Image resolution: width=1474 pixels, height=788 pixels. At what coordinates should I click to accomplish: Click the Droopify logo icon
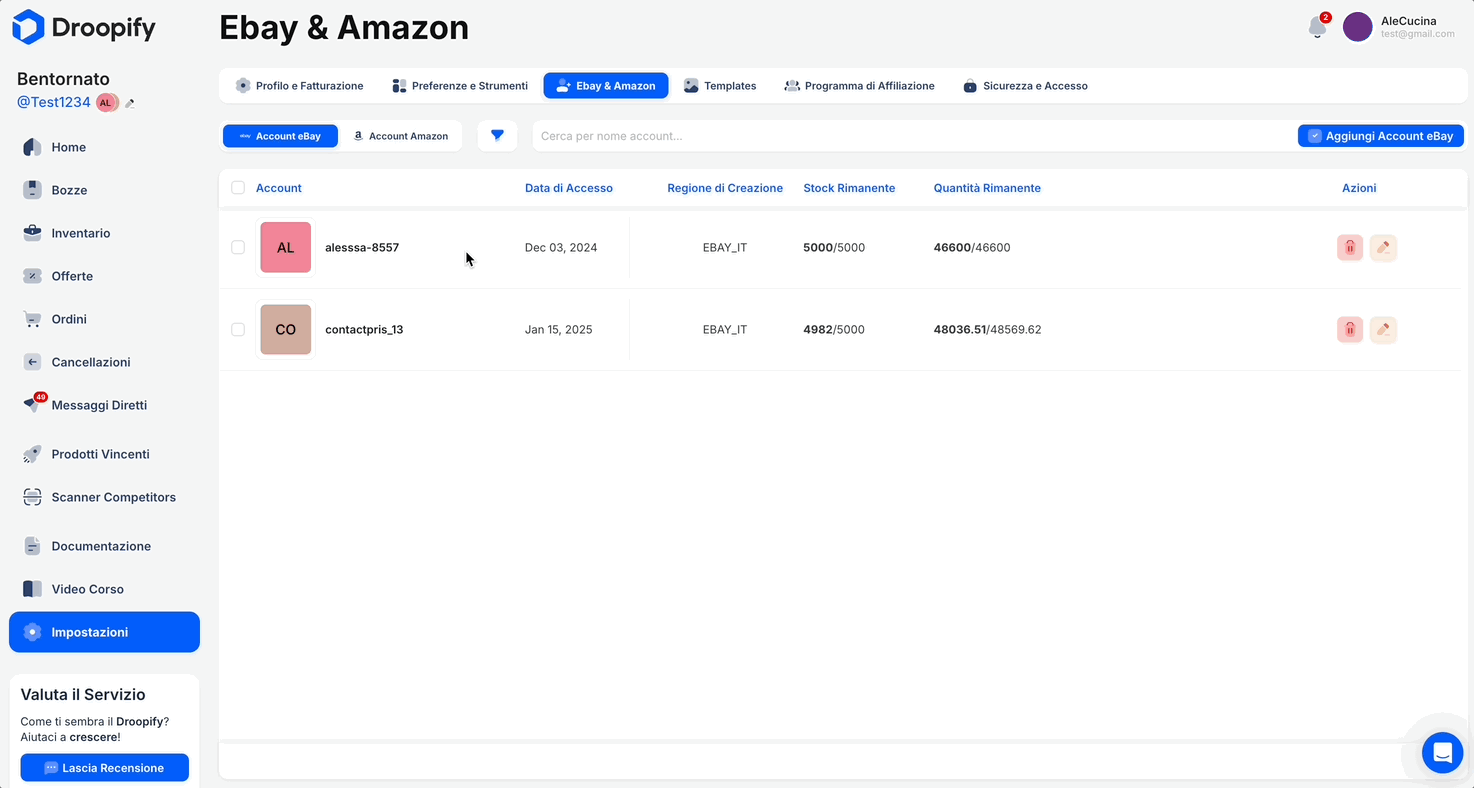28,27
